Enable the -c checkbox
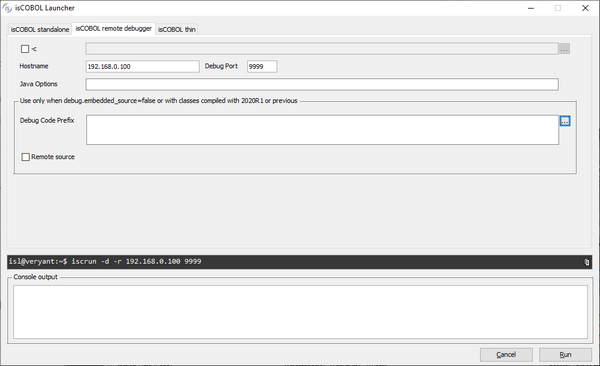The height and width of the screenshot is (366, 600). pyautogui.click(x=25, y=49)
